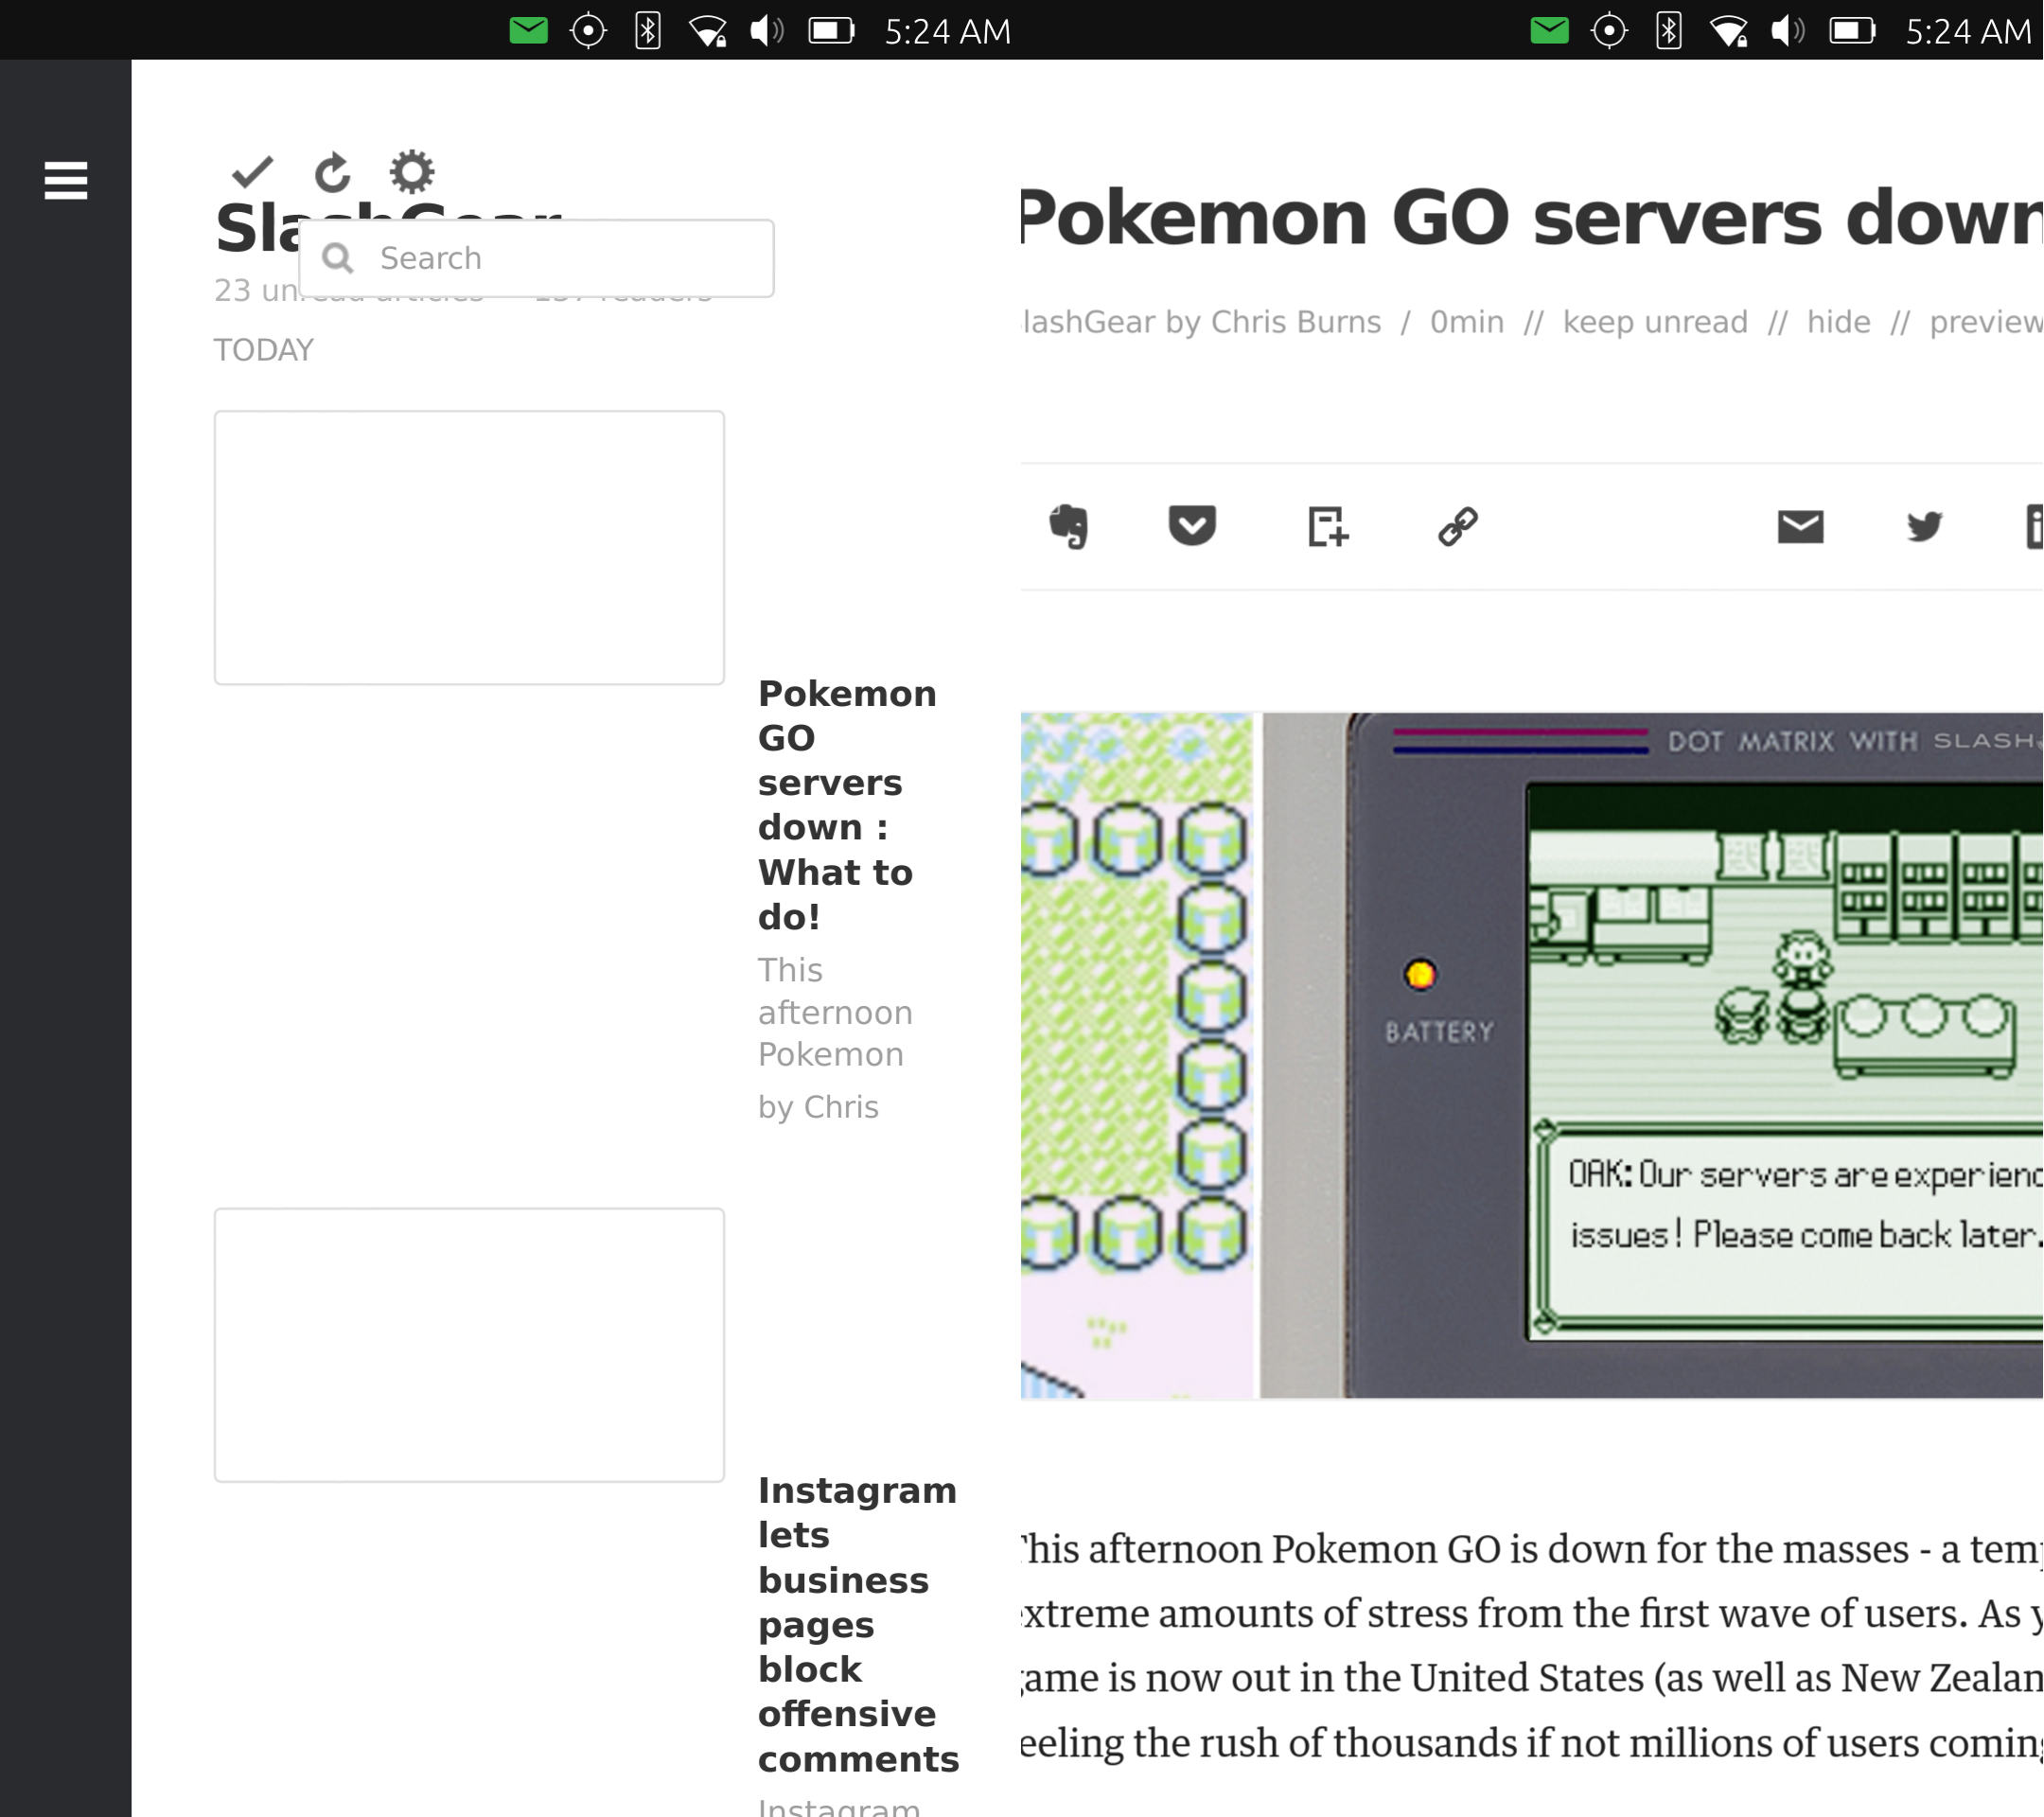Add article to a board
Screen dimensions: 2044x1817
click(1328, 526)
